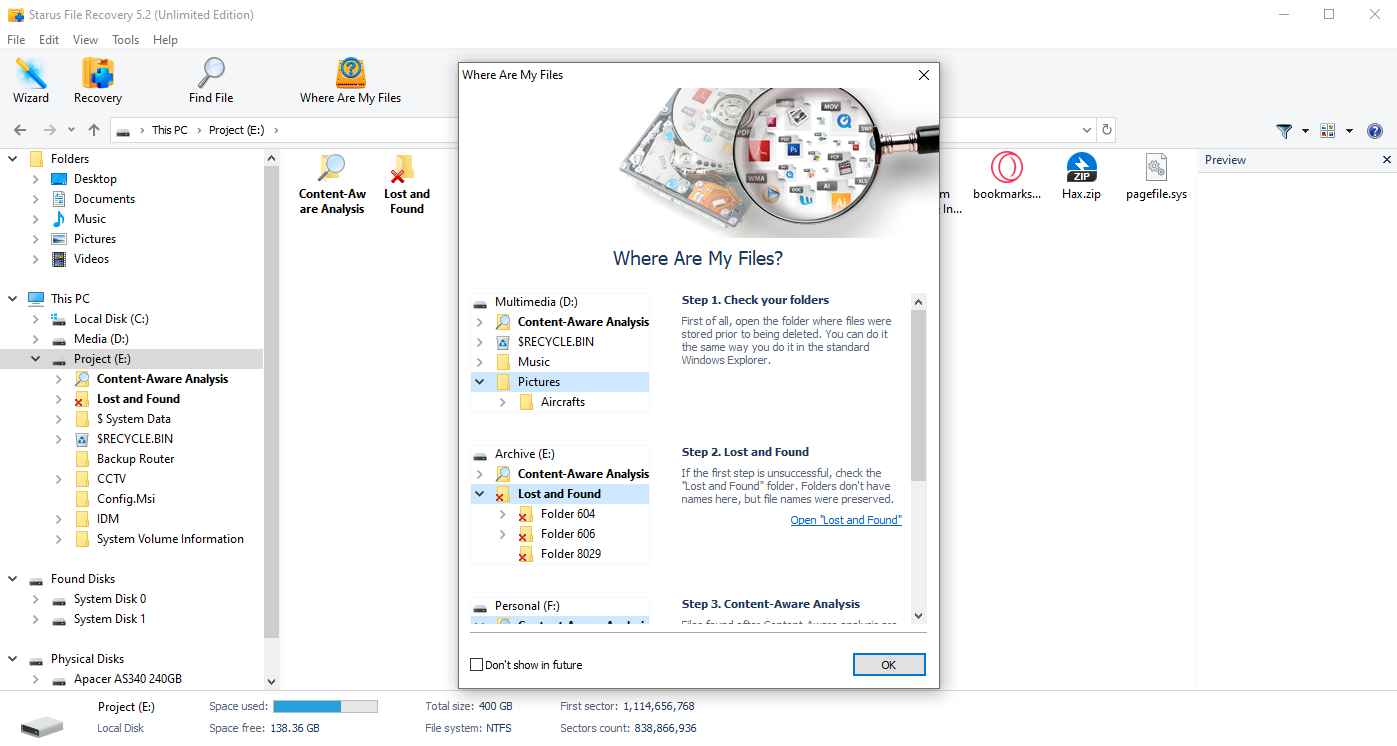Select Media (D:) drive in tree
The height and width of the screenshot is (746, 1397).
(x=102, y=339)
